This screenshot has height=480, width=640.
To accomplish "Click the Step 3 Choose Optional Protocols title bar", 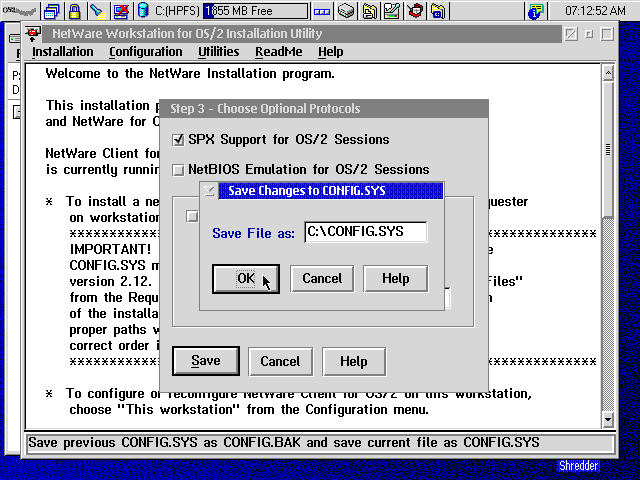I will click(323, 109).
